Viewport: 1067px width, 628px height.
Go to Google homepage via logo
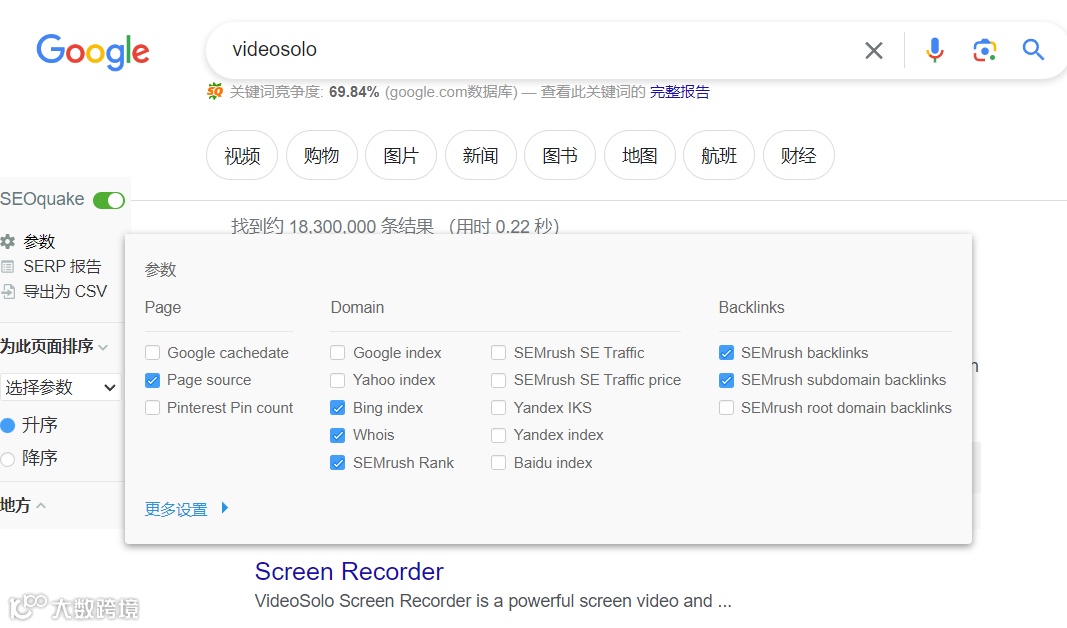tap(93, 51)
